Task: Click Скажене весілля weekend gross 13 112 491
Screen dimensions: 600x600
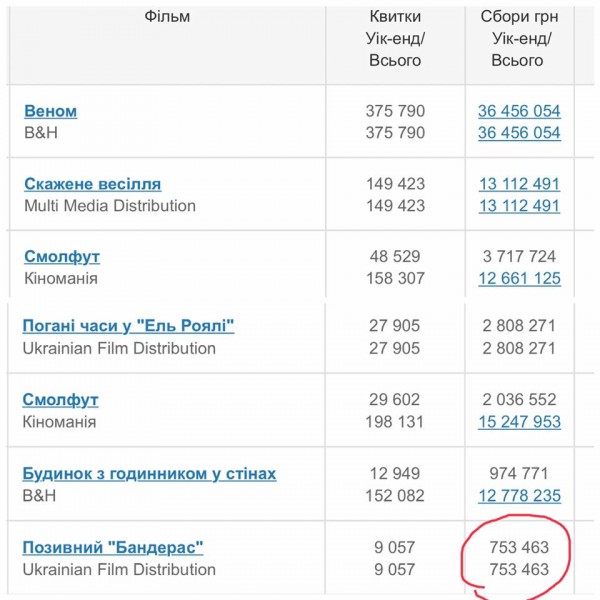Action: pos(519,184)
